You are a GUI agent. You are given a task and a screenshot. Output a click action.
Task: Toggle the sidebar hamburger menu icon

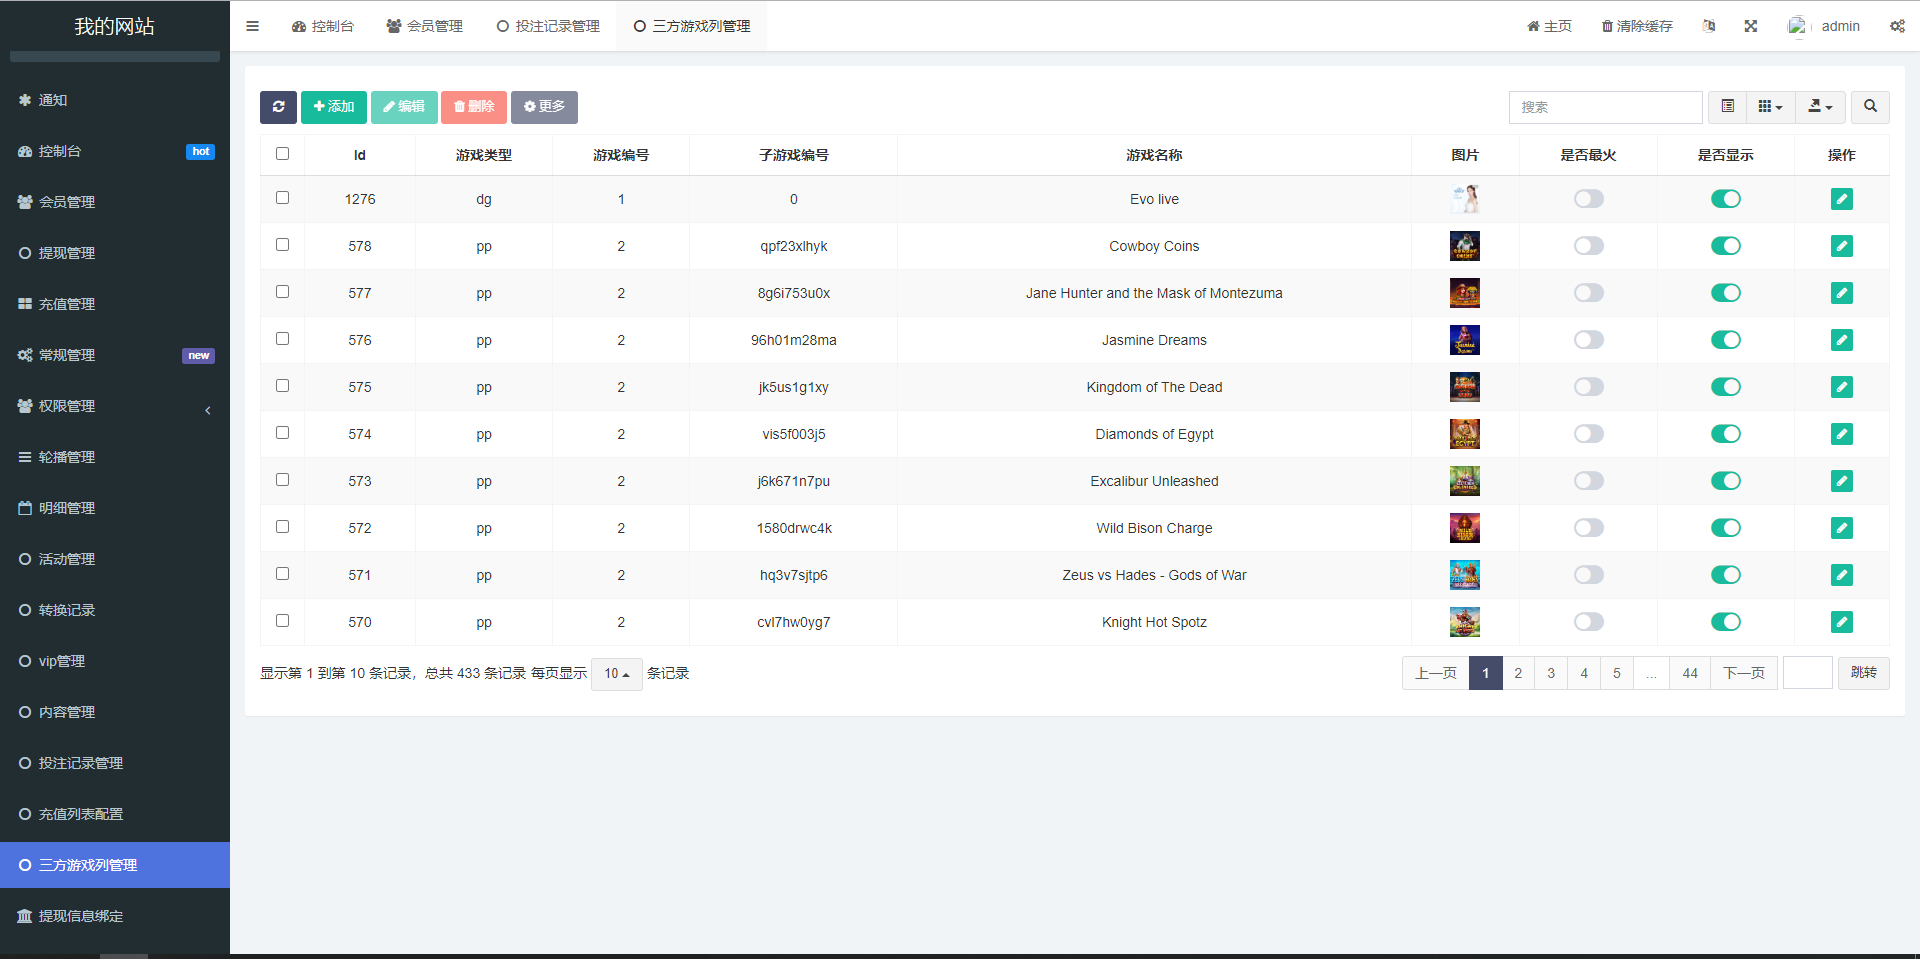252,26
